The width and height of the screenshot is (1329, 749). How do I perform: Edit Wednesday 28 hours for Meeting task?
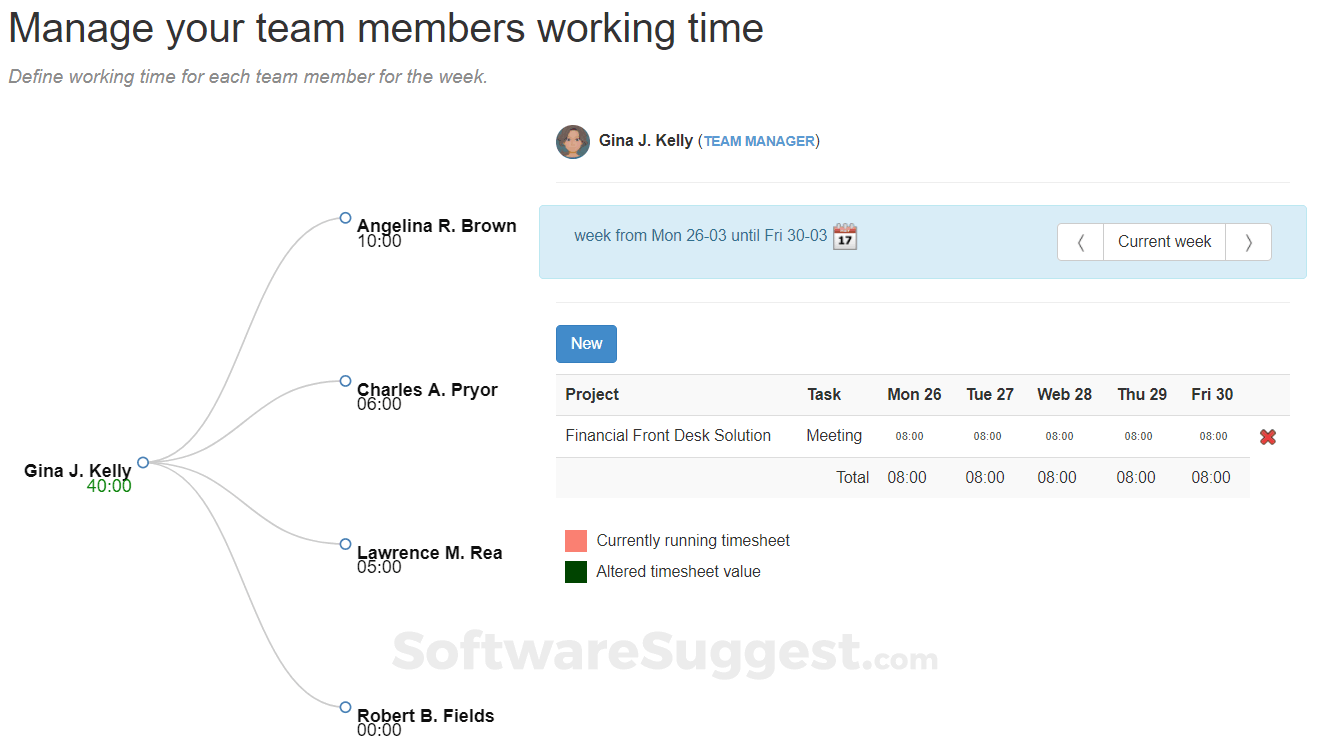(1059, 437)
